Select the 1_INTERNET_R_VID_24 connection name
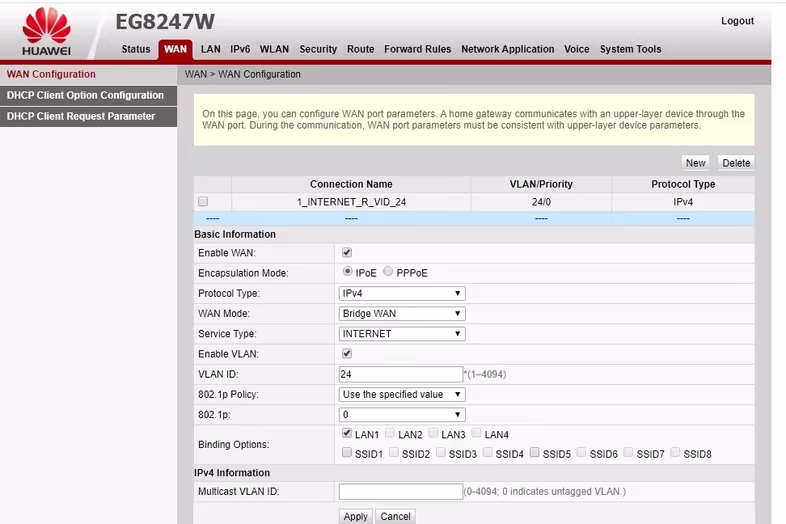Viewport: 786px width, 524px height. (351, 202)
